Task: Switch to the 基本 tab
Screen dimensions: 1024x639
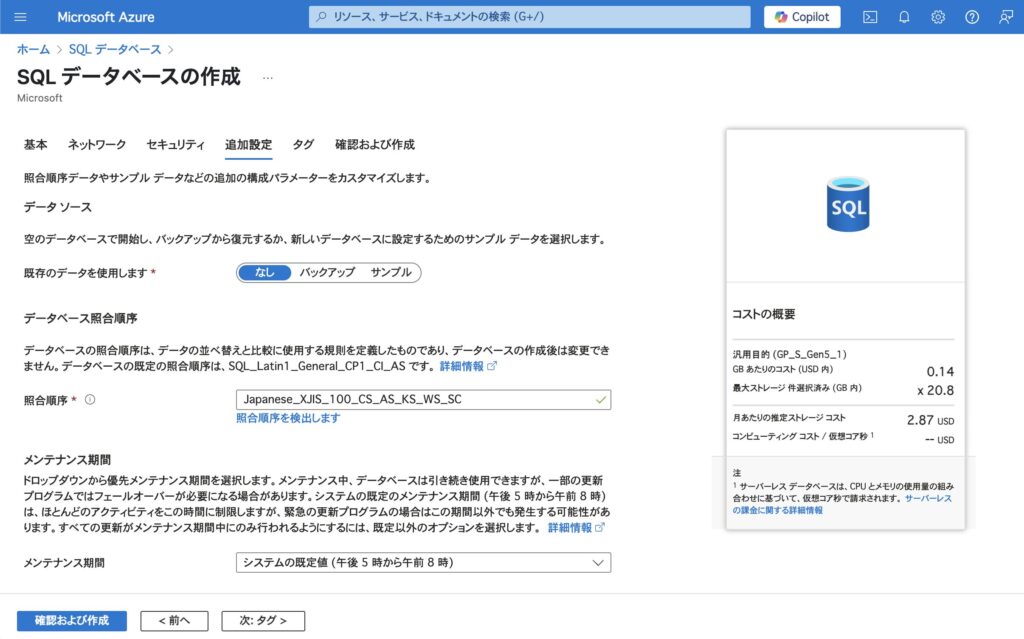Action: (35, 144)
